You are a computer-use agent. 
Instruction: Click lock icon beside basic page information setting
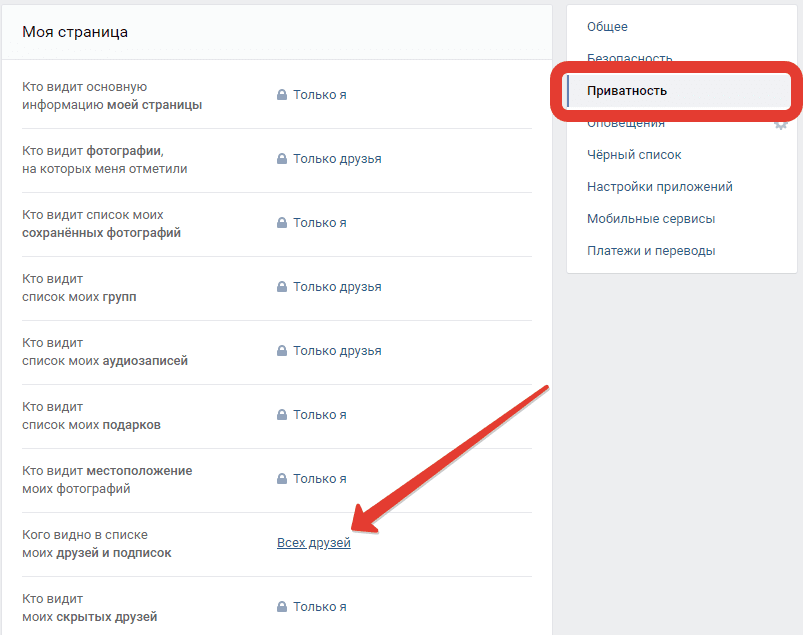(x=282, y=95)
